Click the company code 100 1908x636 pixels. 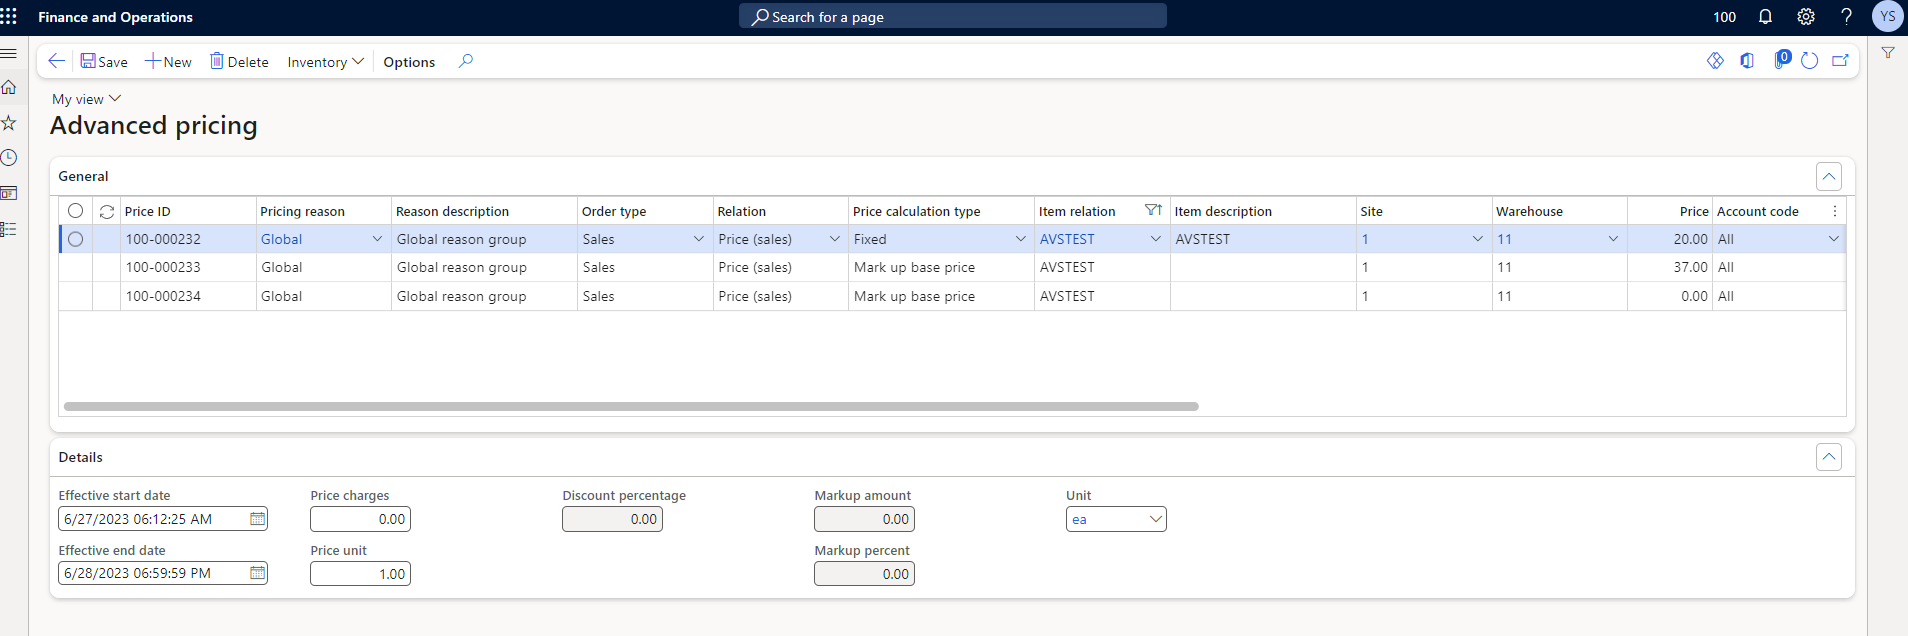1724,16
